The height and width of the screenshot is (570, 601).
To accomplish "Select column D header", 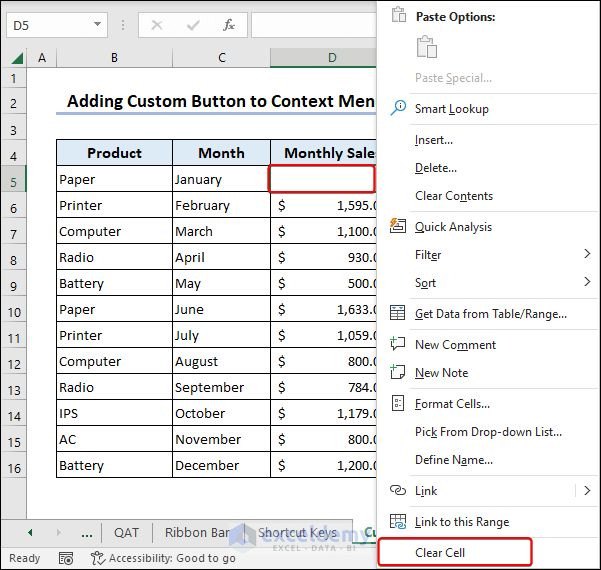I will (323, 58).
